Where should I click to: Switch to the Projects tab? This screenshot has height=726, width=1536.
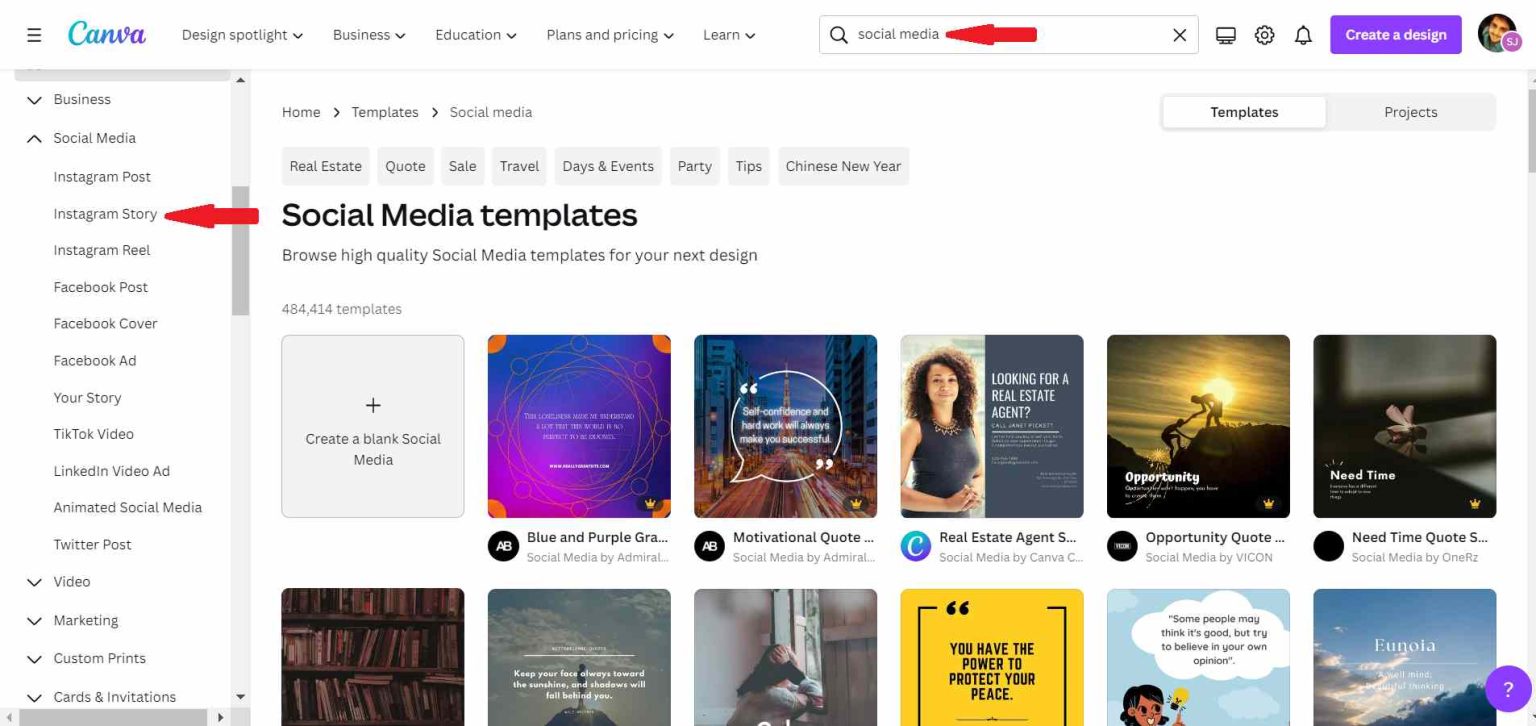(x=1410, y=111)
